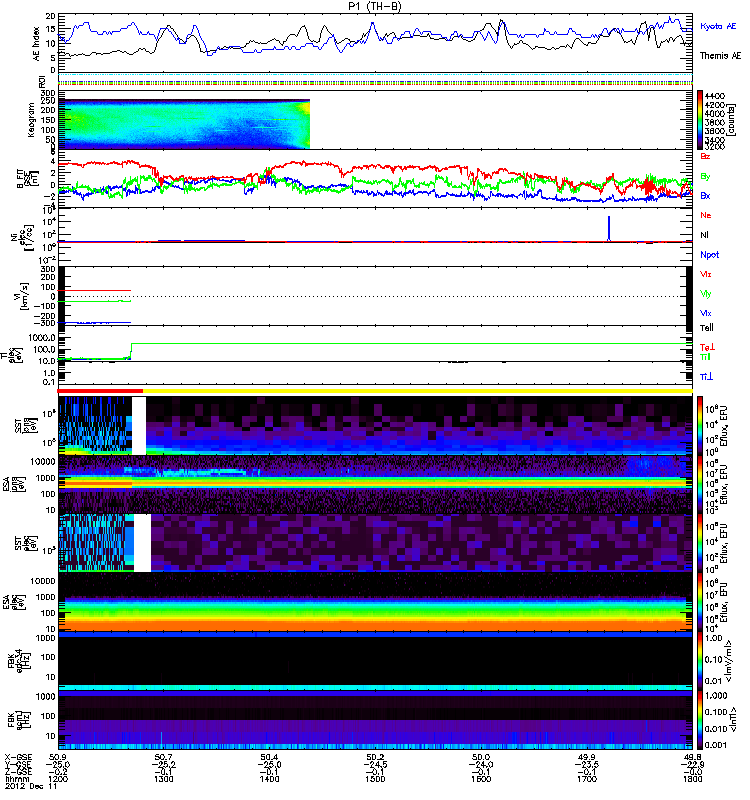Click the yellow segment of the status bar
750x800 pixels.
coord(418,391)
